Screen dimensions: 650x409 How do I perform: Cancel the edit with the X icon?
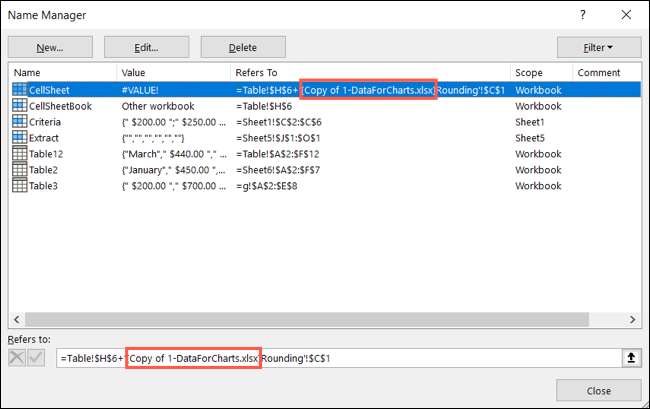coord(17,358)
